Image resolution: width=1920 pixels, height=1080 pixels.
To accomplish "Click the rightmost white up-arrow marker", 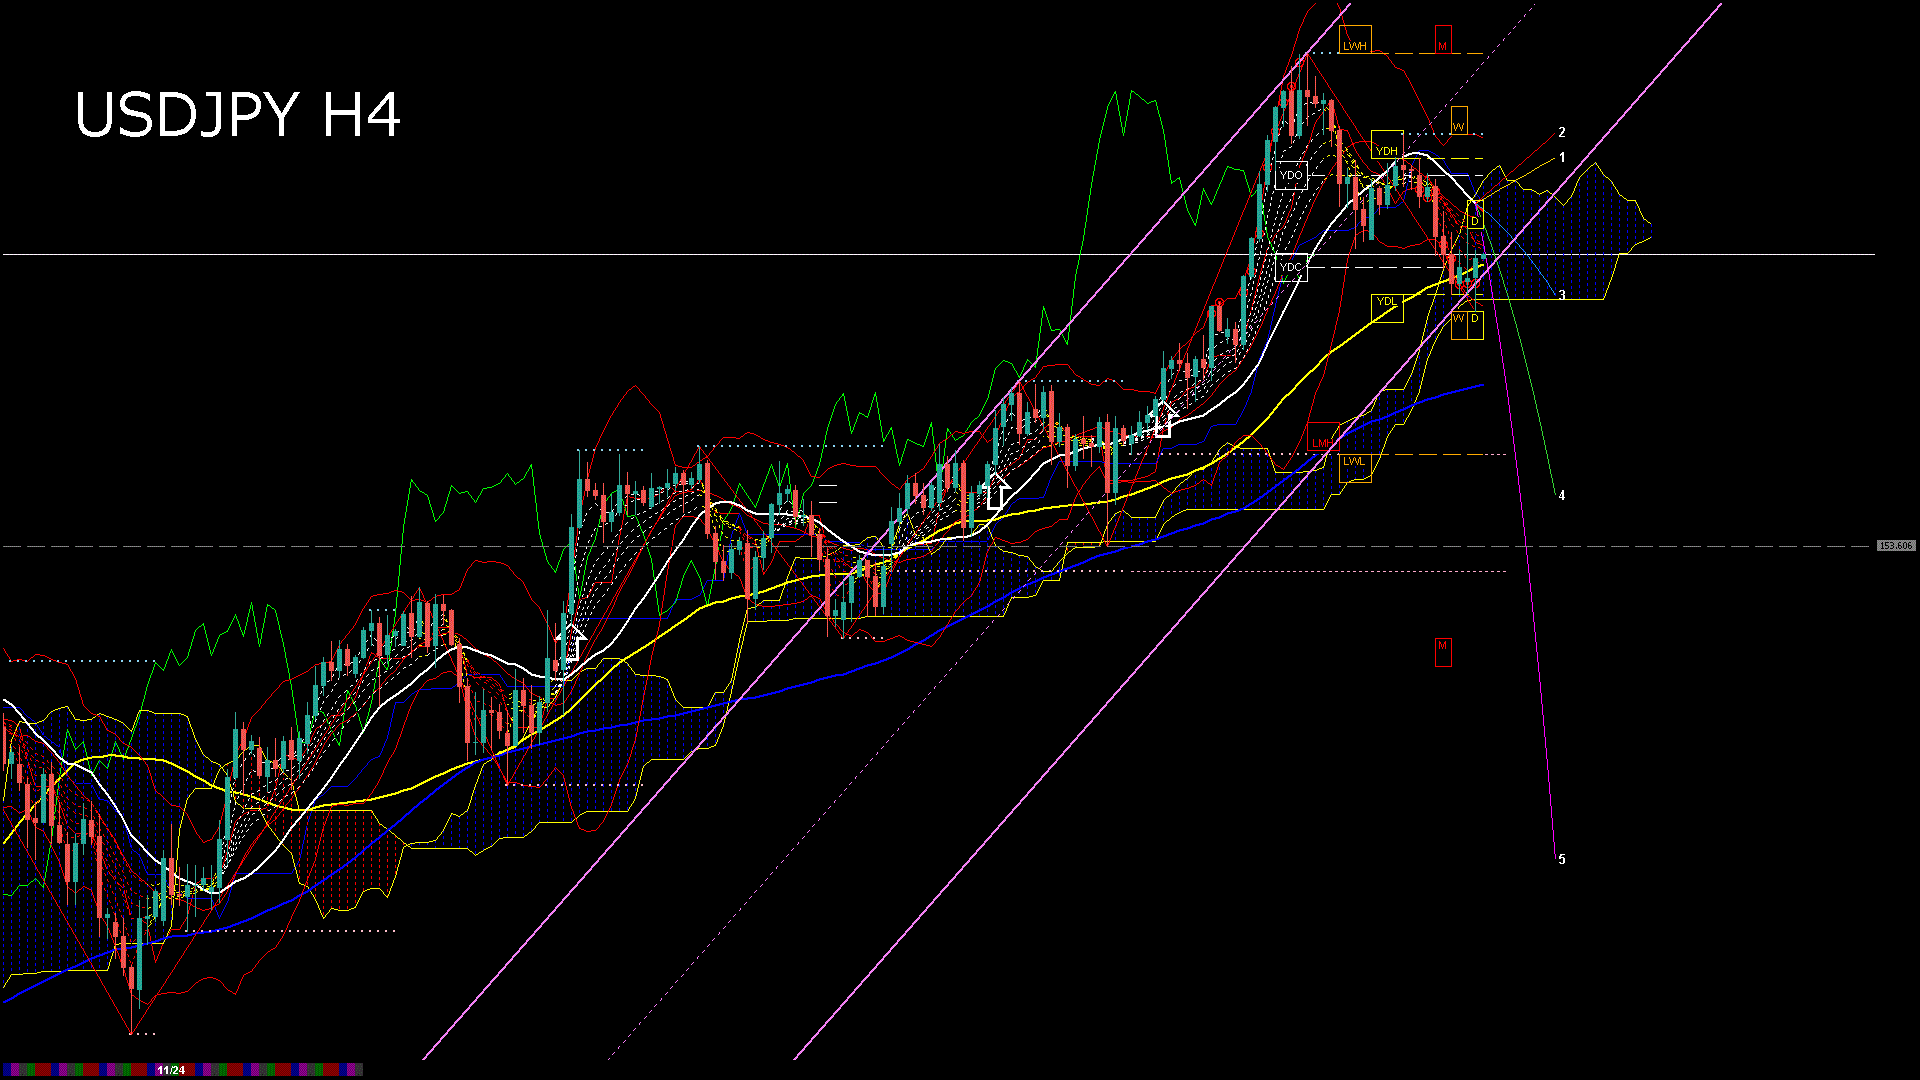I will (1163, 419).
